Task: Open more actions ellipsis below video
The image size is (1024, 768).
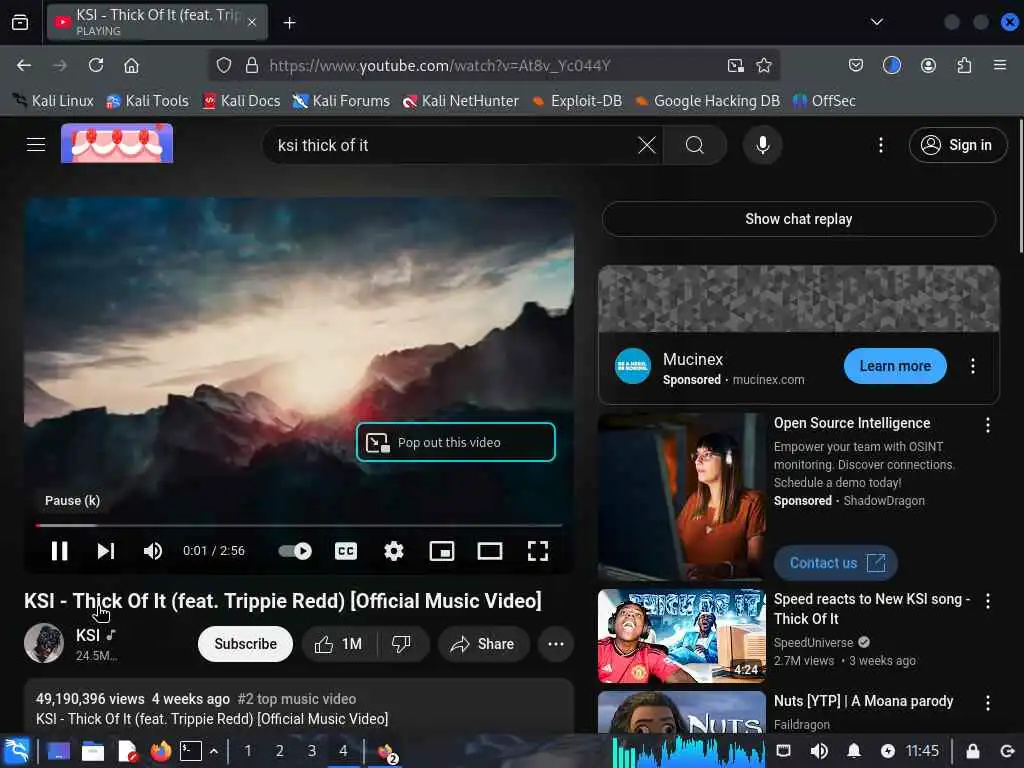Action: (556, 644)
